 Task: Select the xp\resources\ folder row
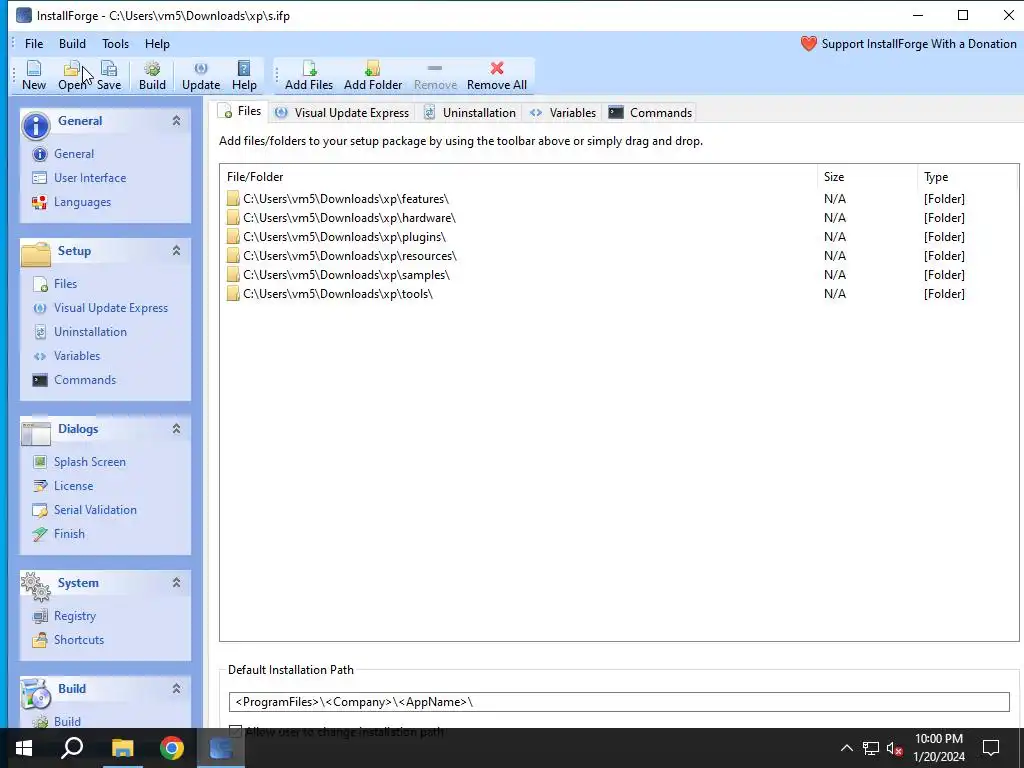(x=618, y=256)
